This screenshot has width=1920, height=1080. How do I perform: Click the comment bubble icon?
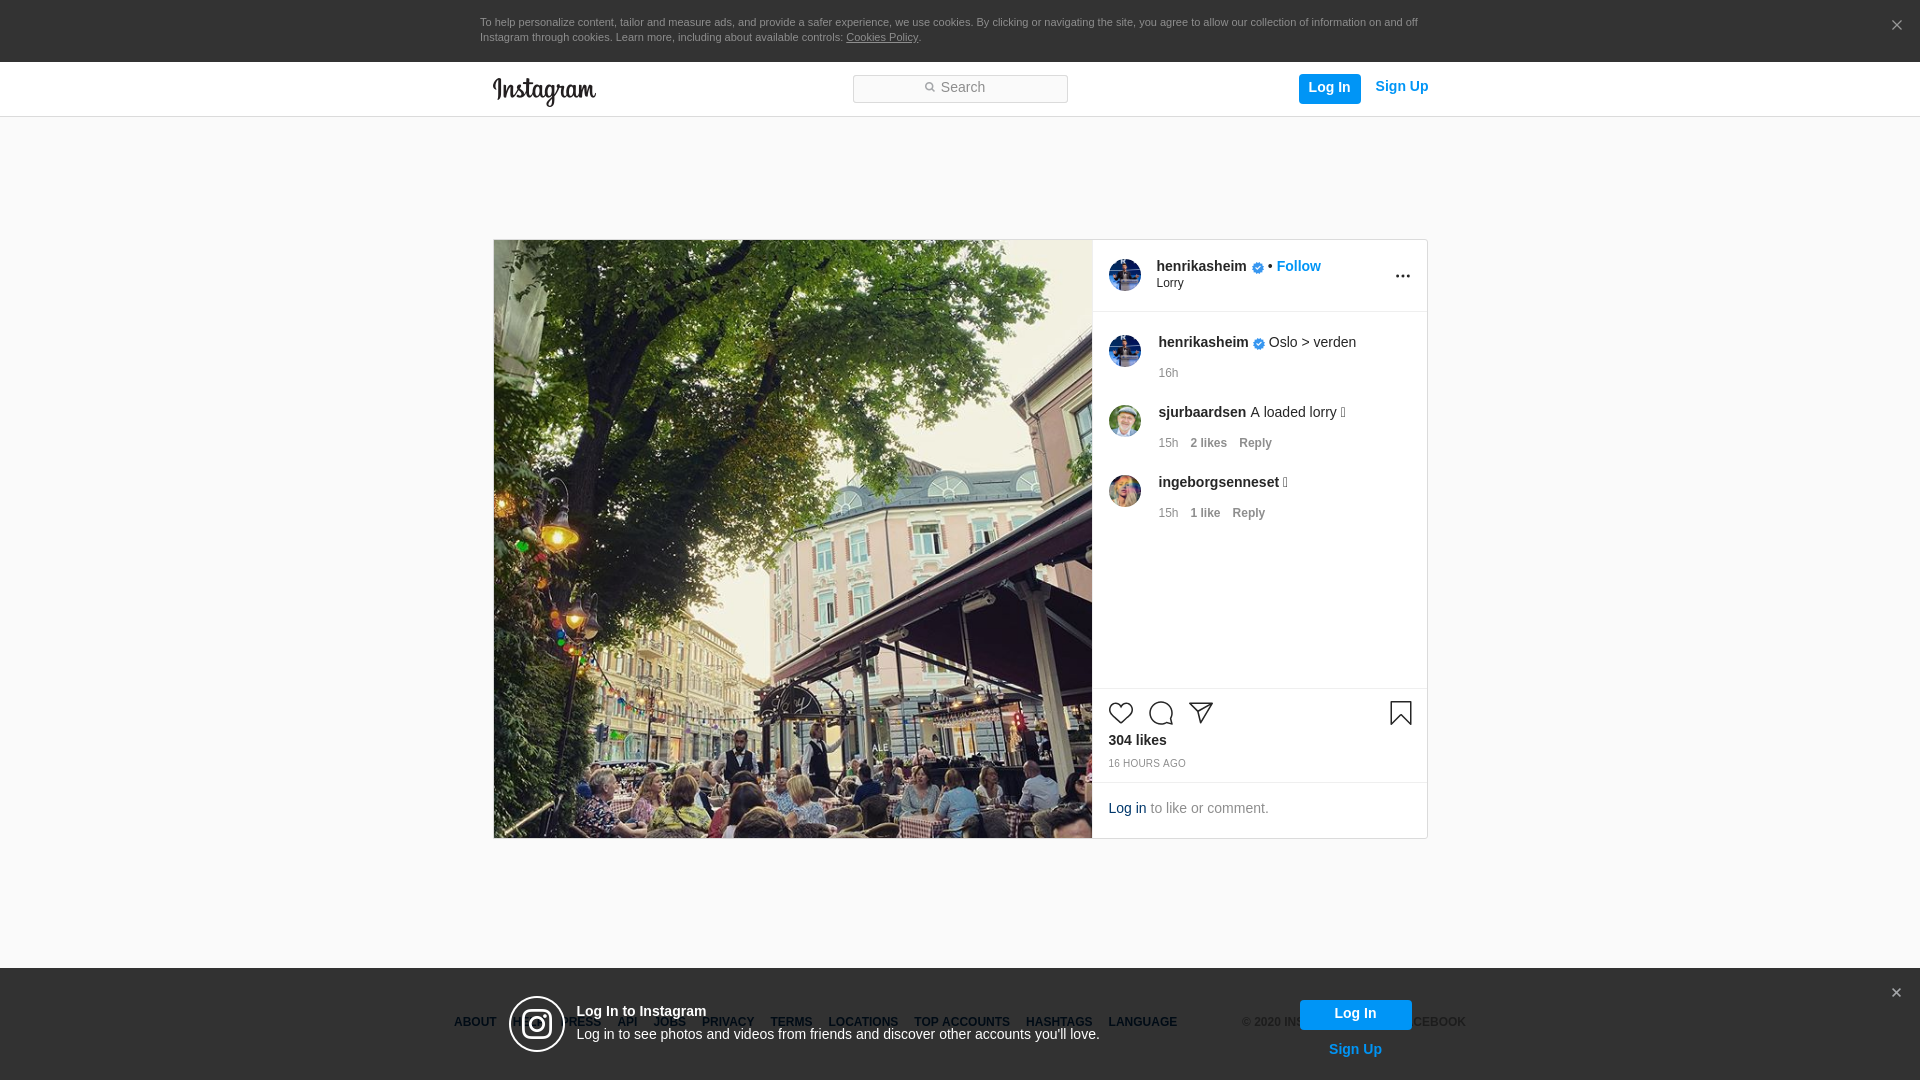point(1160,713)
